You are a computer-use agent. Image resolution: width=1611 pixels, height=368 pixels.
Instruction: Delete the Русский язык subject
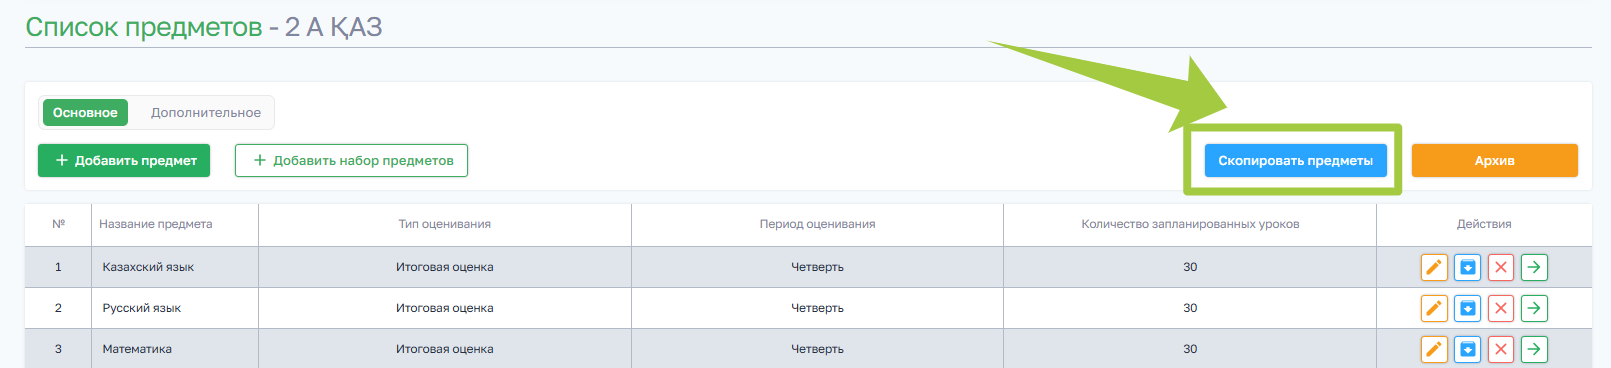click(1501, 308)
